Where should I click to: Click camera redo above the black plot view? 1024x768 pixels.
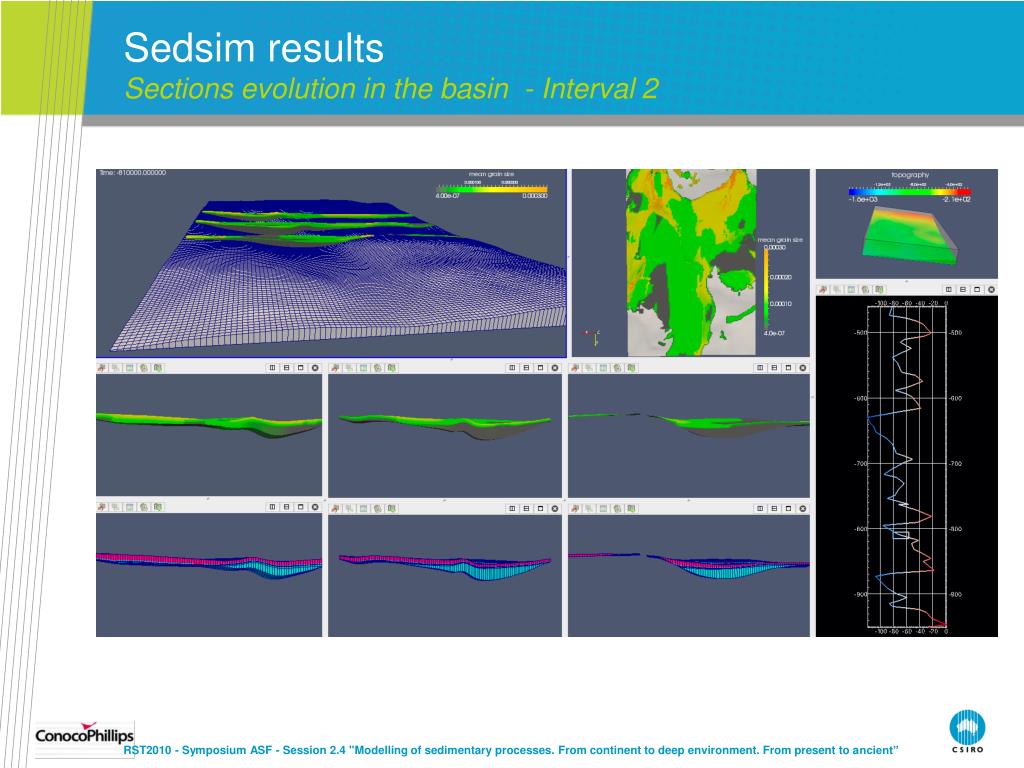click(x=837, y=289)
